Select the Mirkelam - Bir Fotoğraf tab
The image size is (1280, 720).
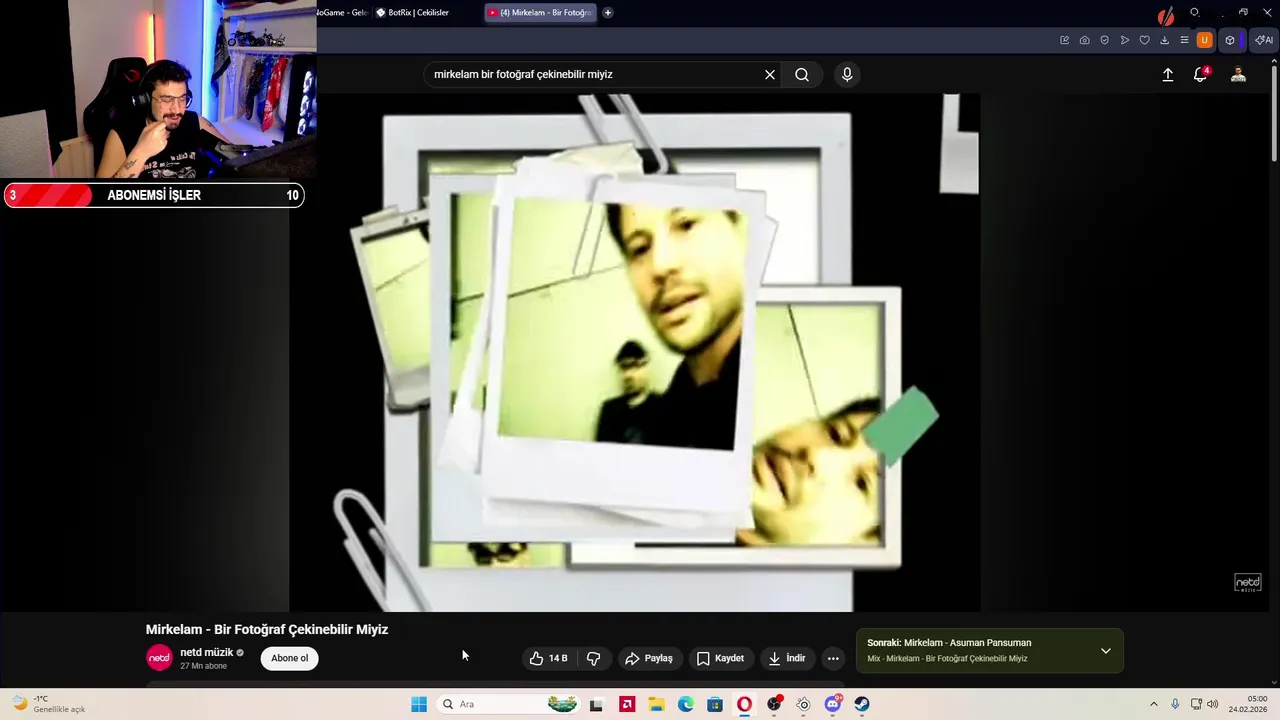[x=540, y=13]
